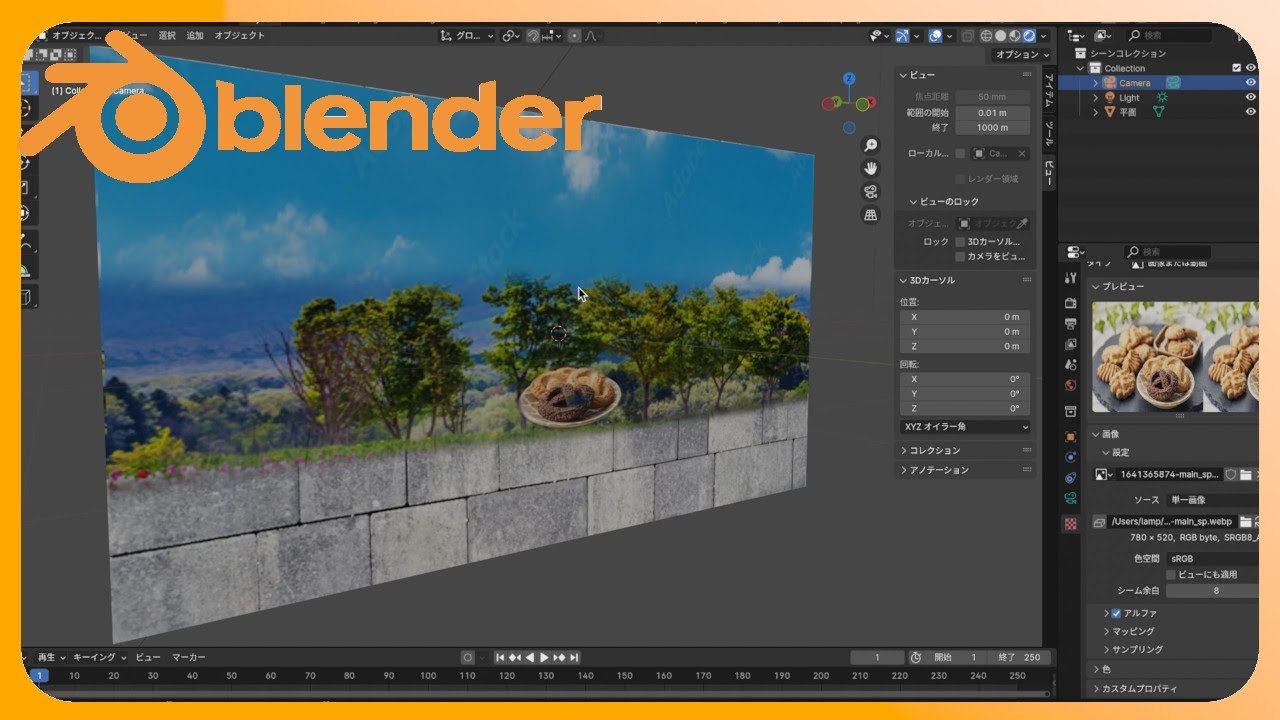Click the eyedropper in lock object field
Image resolution: width=1280 pixels, height=720 pixels.
(1022, 224)
